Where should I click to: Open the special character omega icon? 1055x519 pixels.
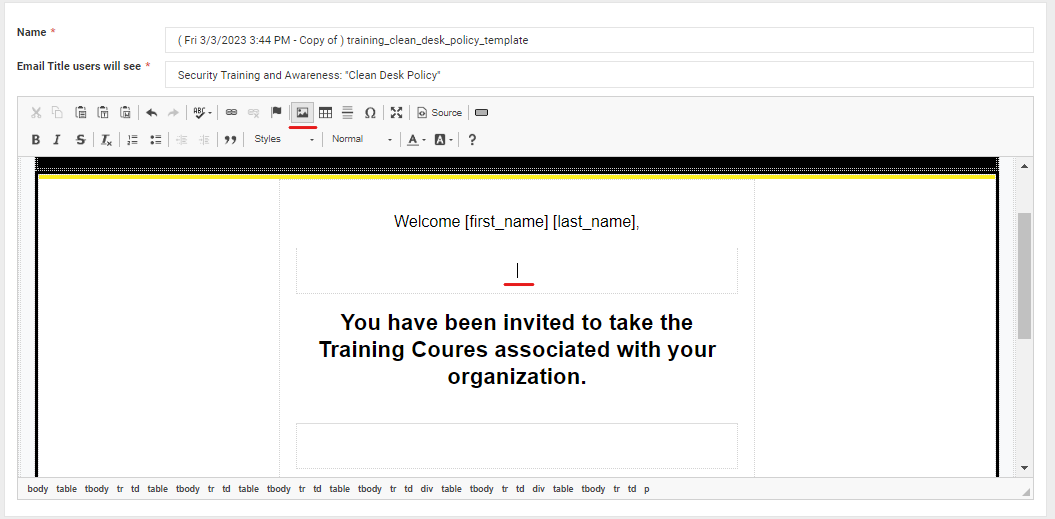point(370,113)
